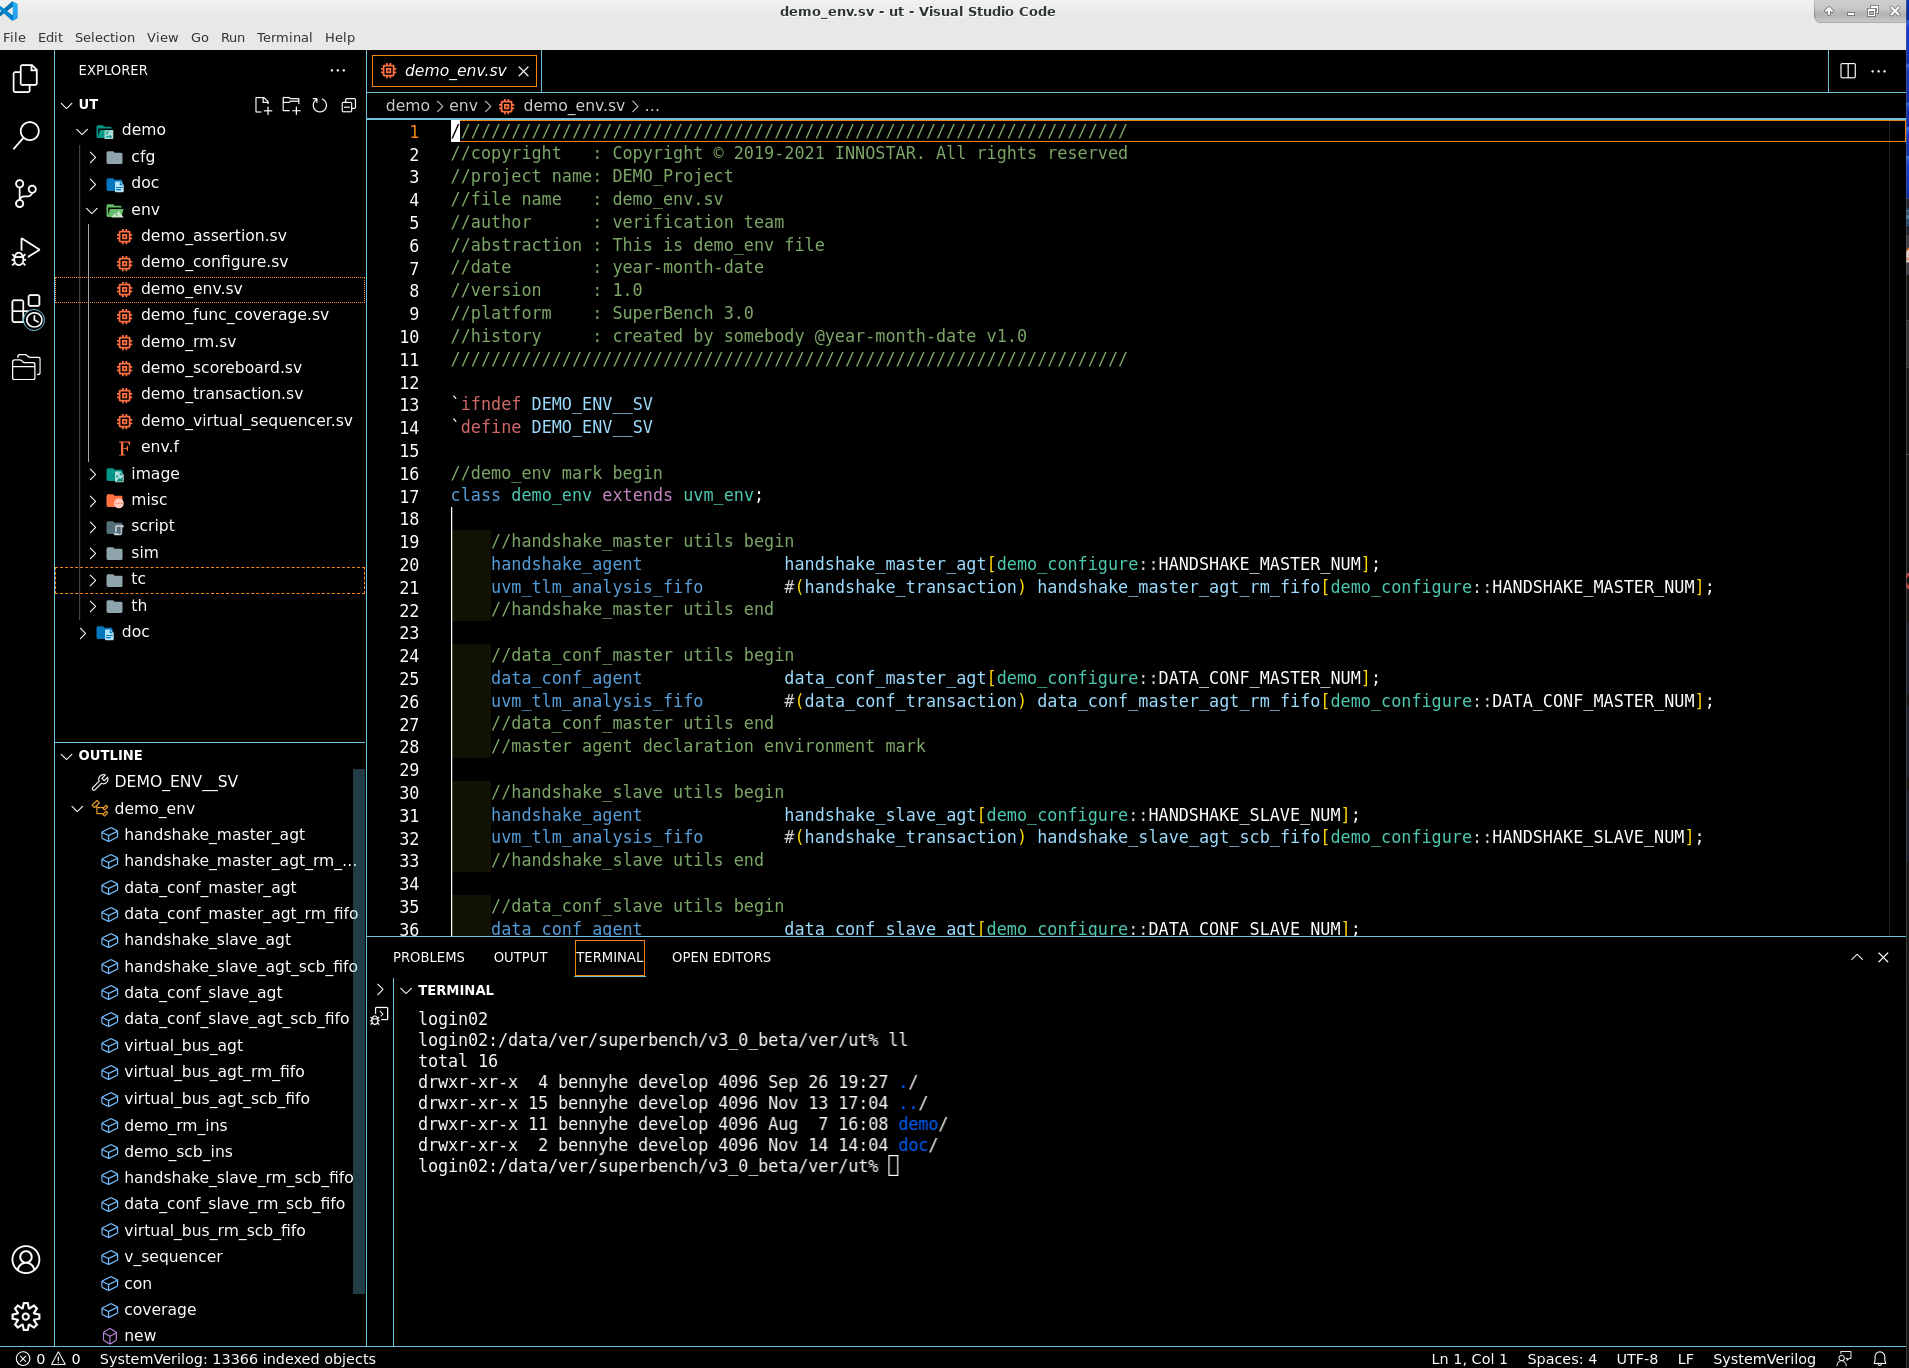Open the Search view in the activity bar
Screen dimensions: 1909x1368
point(25,135)
